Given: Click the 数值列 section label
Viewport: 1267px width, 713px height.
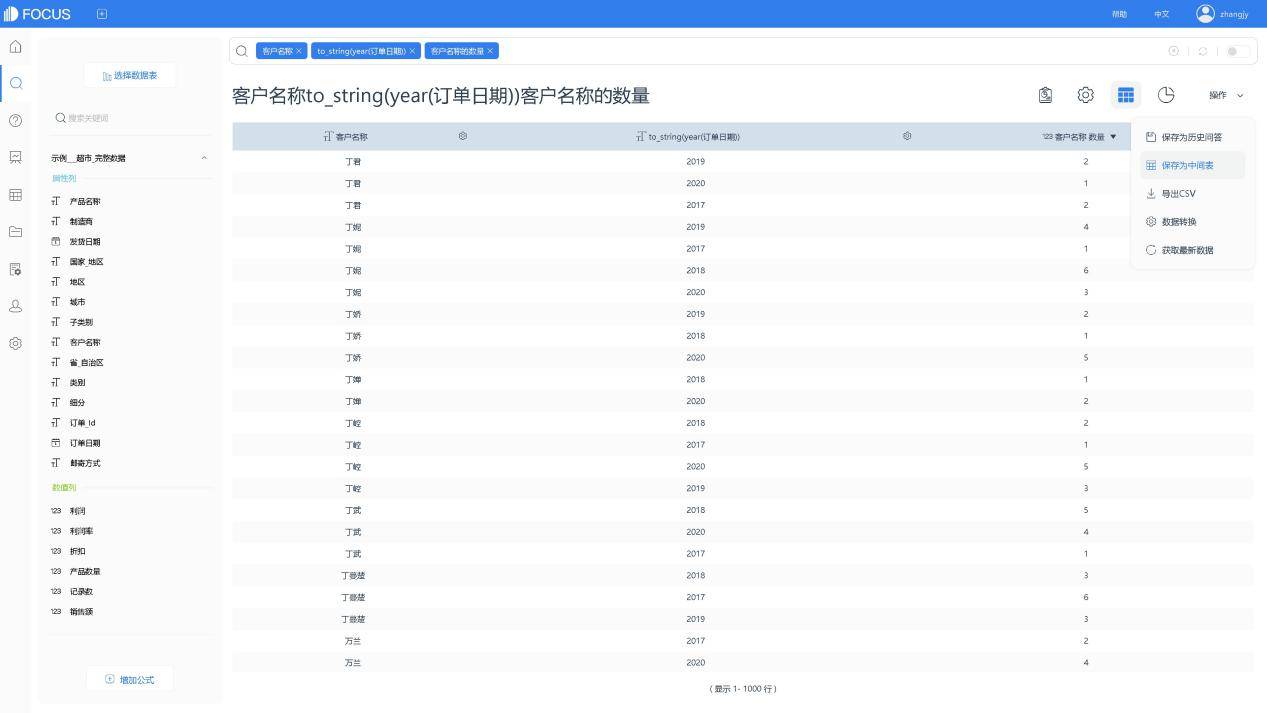Looking at the screenshot, I should coord(64,488).
